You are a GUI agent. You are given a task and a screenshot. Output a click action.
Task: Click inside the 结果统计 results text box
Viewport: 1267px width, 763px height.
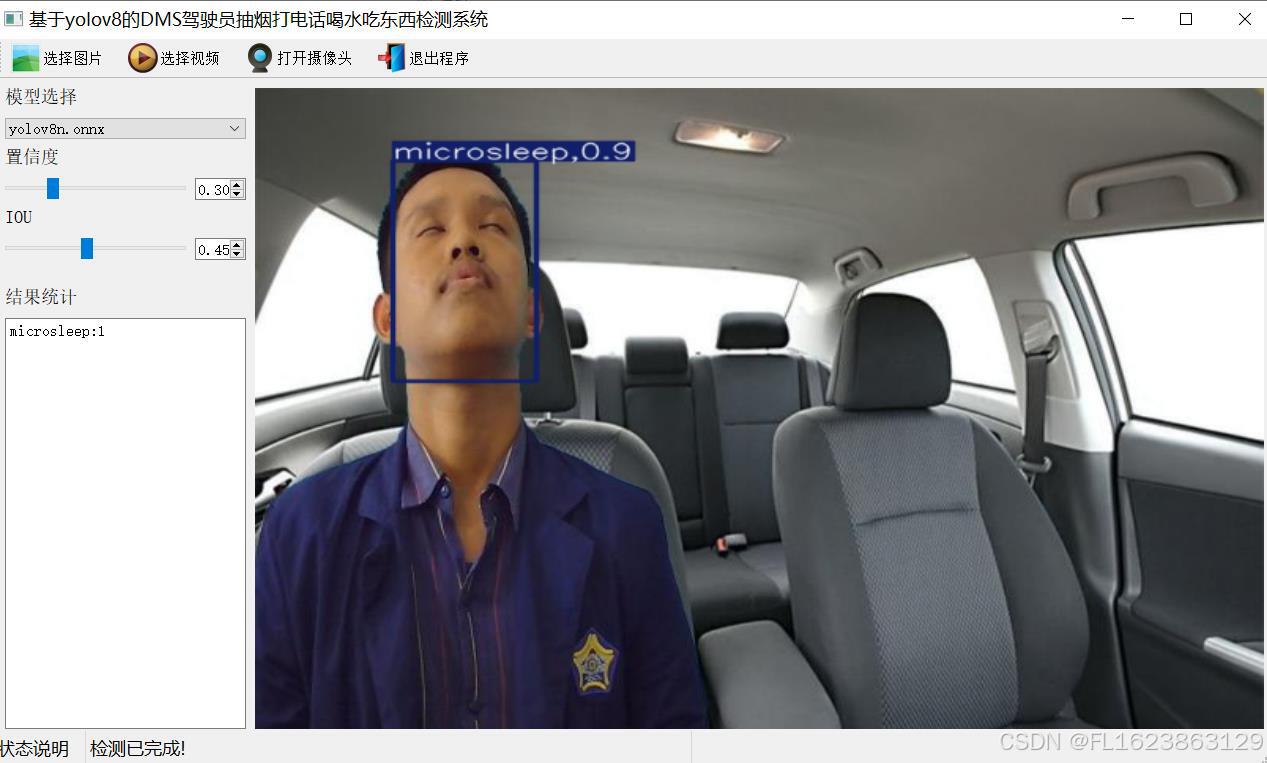coord(125,522)
